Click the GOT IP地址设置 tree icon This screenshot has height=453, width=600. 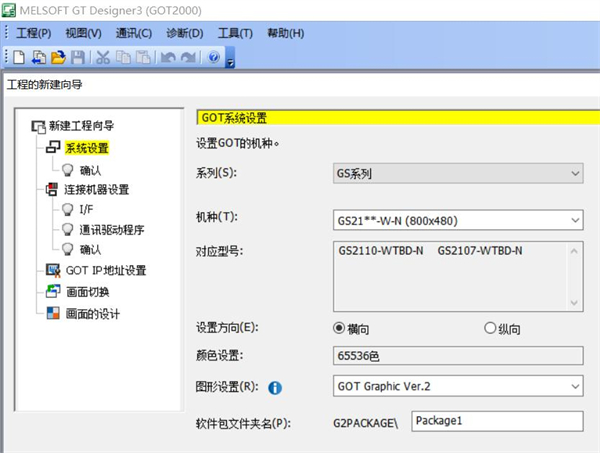(x=53, y=270)
